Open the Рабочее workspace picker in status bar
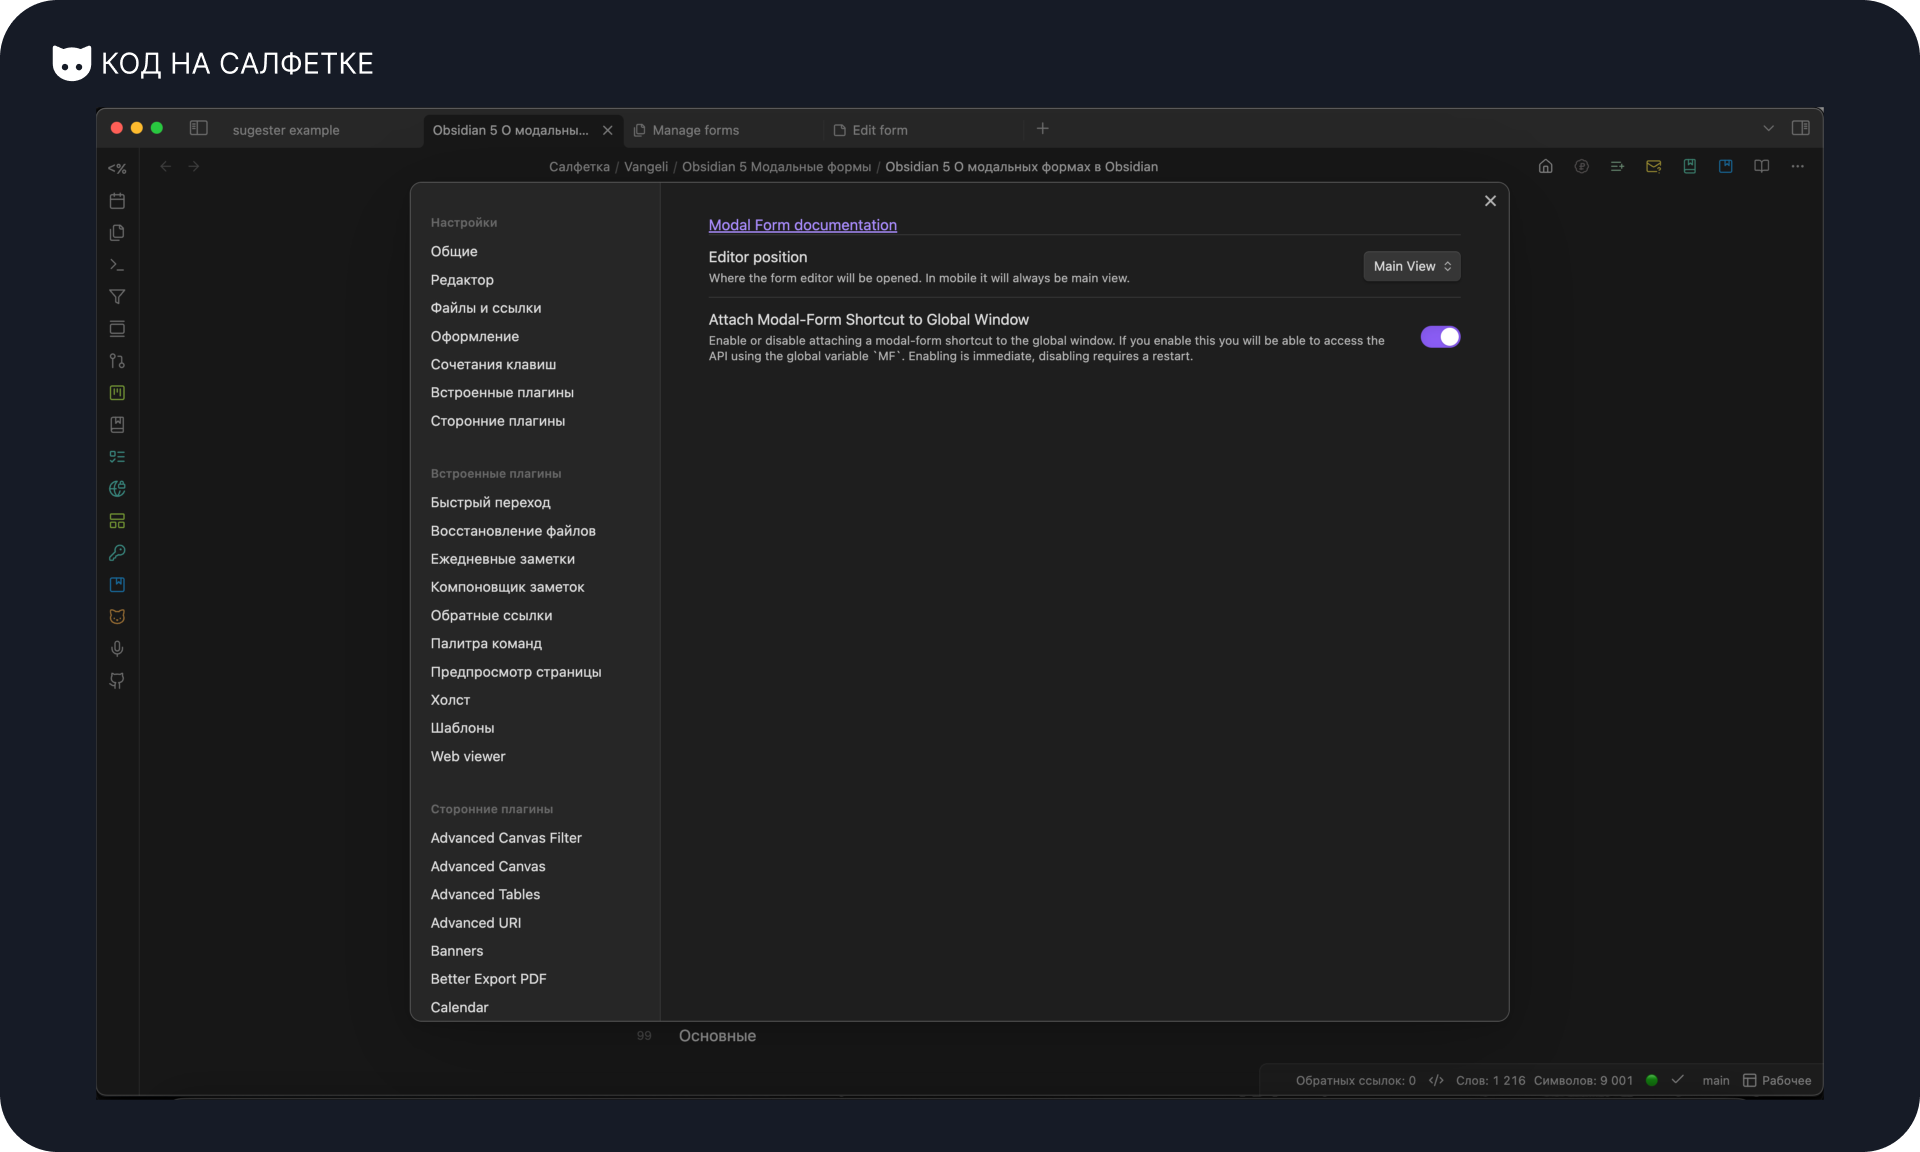The width and height of the screenshot is (1920, 1152). (x=1777, y=1080)
